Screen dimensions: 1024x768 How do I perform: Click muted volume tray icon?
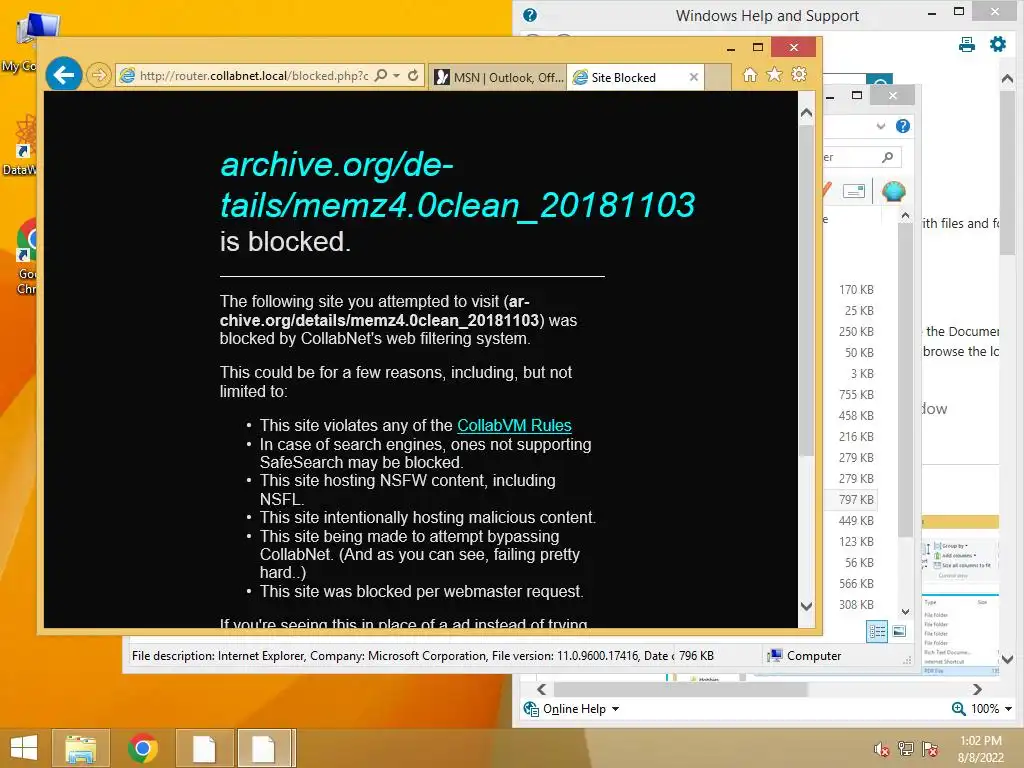pyautogui.click(x=882, y=749)
